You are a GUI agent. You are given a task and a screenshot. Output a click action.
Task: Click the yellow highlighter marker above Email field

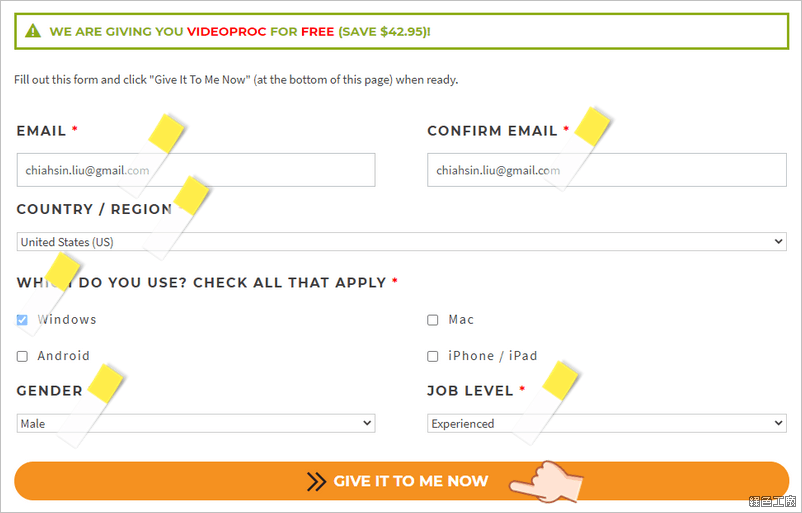point(167,133)
